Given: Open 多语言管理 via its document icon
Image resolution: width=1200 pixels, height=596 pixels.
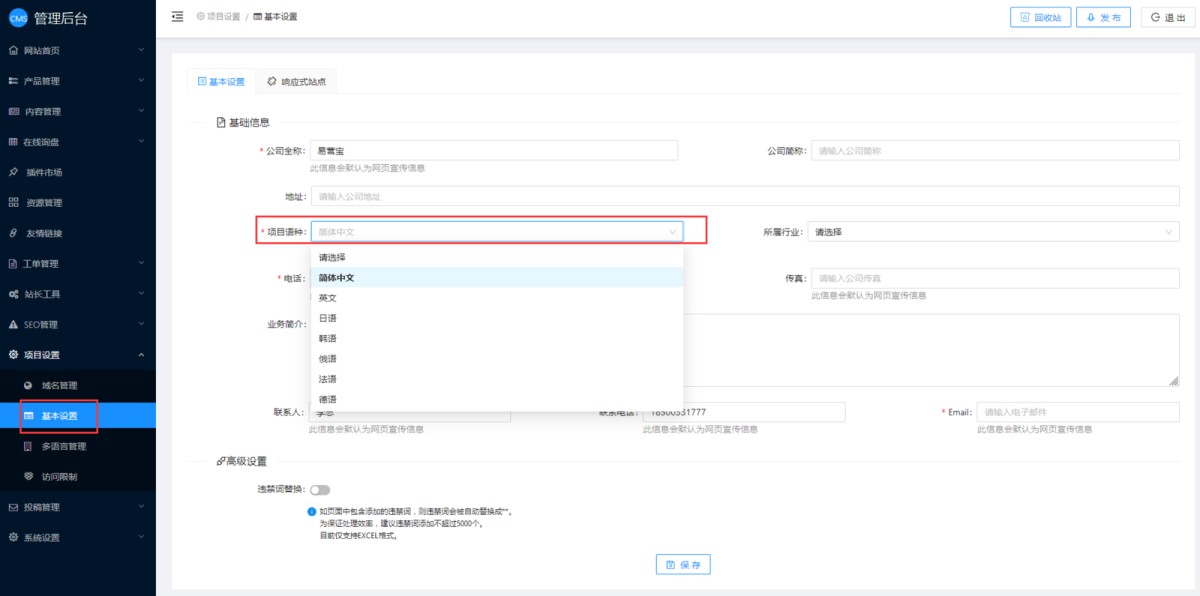Looking at the screenshot, I should [x=28, y=446].
